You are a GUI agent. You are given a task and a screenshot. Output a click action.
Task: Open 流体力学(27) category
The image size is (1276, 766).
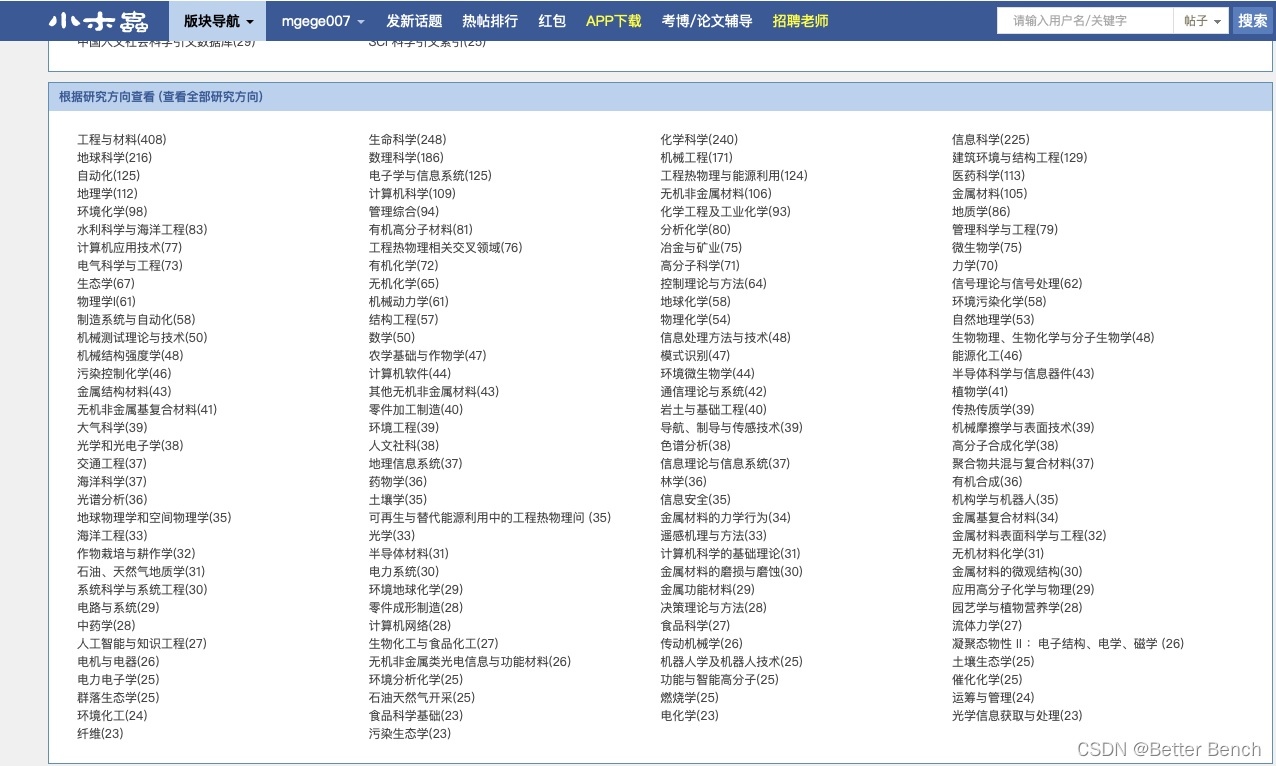pos(987,626)
